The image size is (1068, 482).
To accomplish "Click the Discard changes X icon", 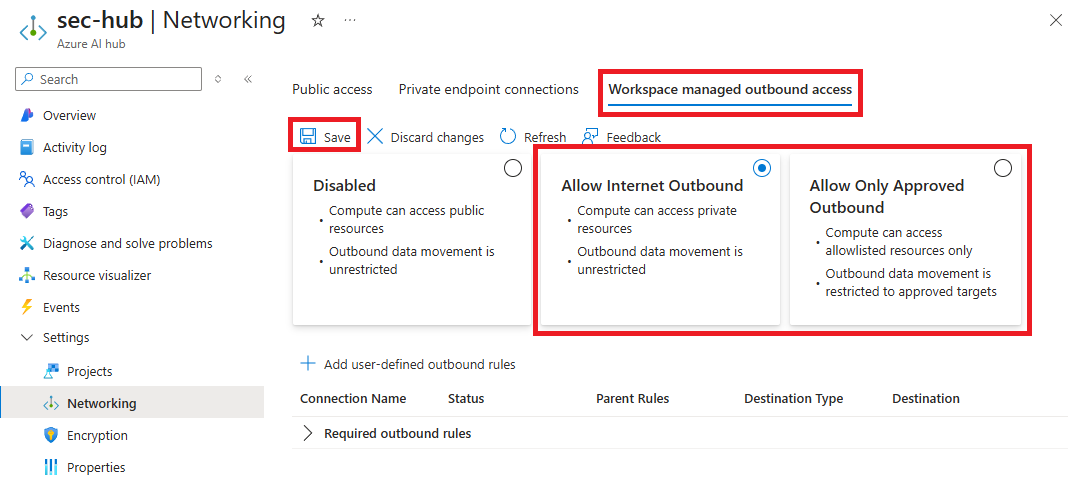I will click(375, 136).
